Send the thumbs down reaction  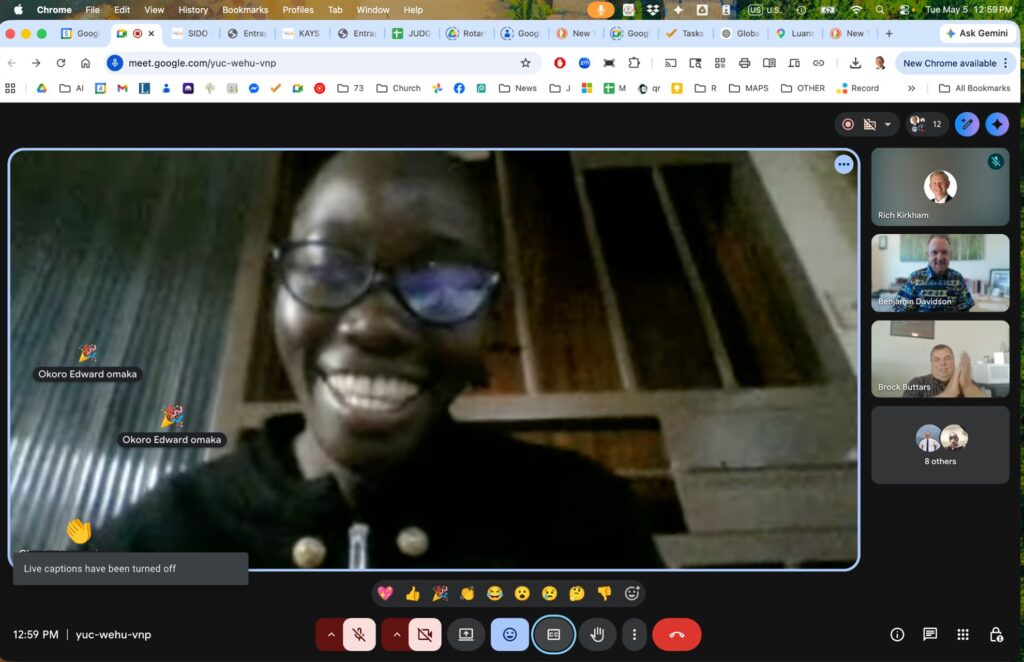point(604,593)
